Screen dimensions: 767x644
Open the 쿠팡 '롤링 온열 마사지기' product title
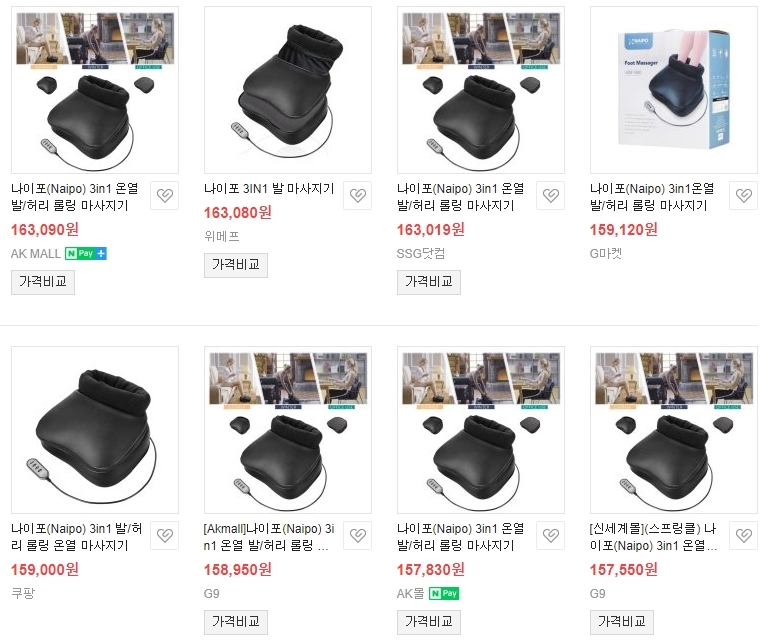(x=76, y=536)
